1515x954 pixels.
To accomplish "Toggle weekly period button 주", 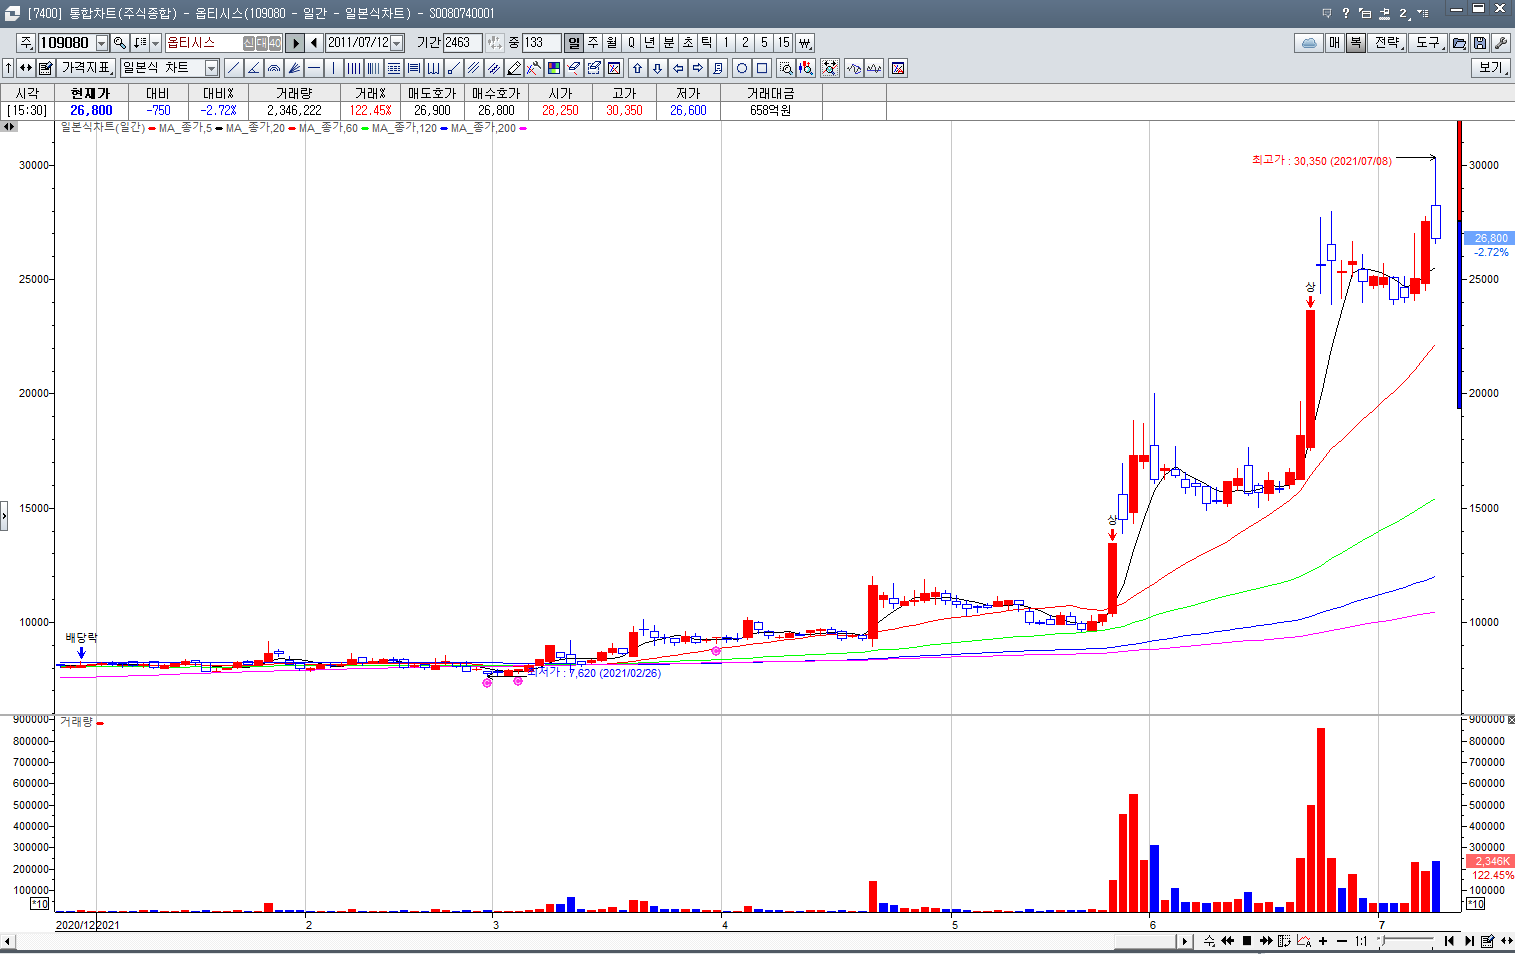I will [x=593, y=43].
